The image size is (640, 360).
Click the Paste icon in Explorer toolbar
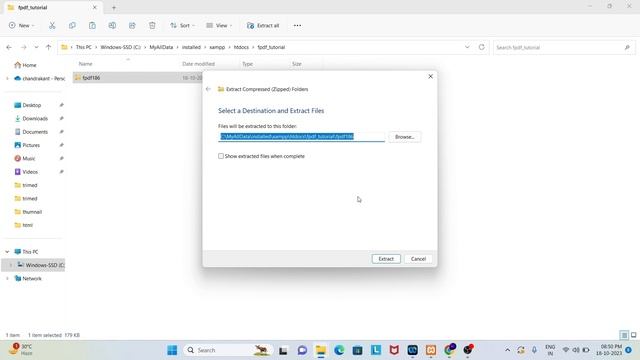click(92, 25)
